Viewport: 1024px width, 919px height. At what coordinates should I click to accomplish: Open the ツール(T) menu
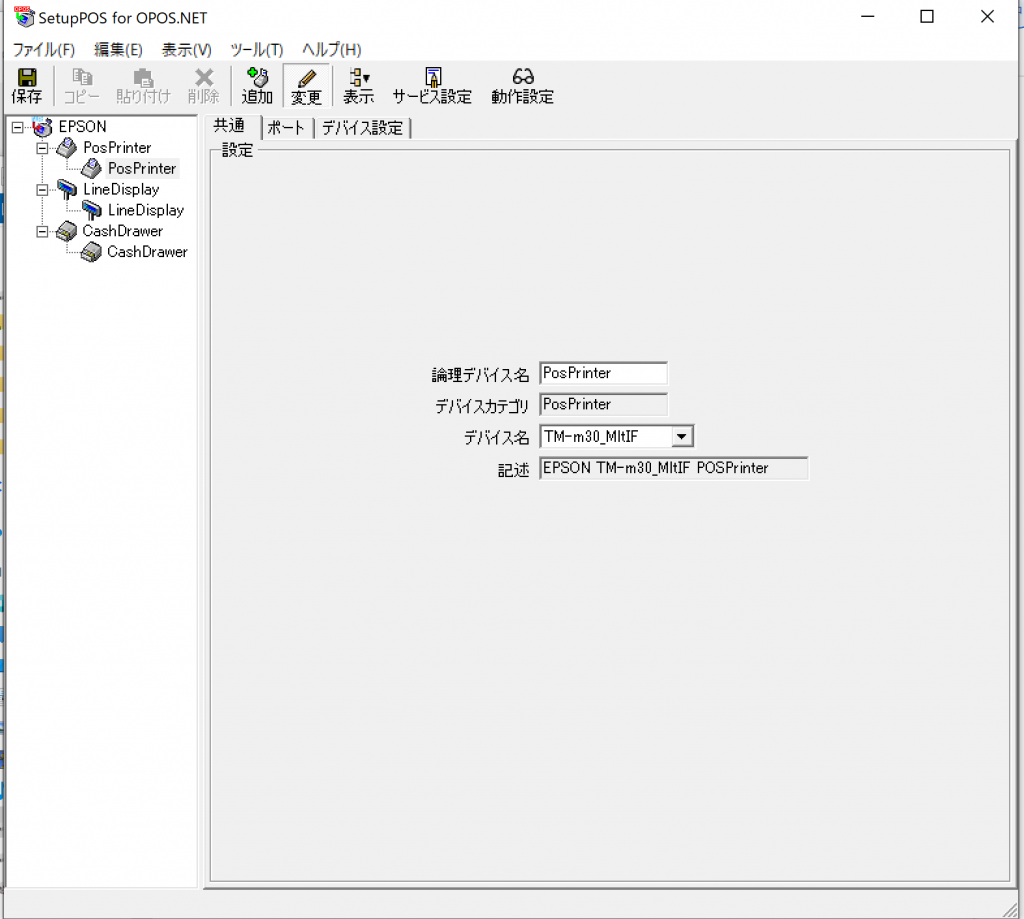pos(257,50)
